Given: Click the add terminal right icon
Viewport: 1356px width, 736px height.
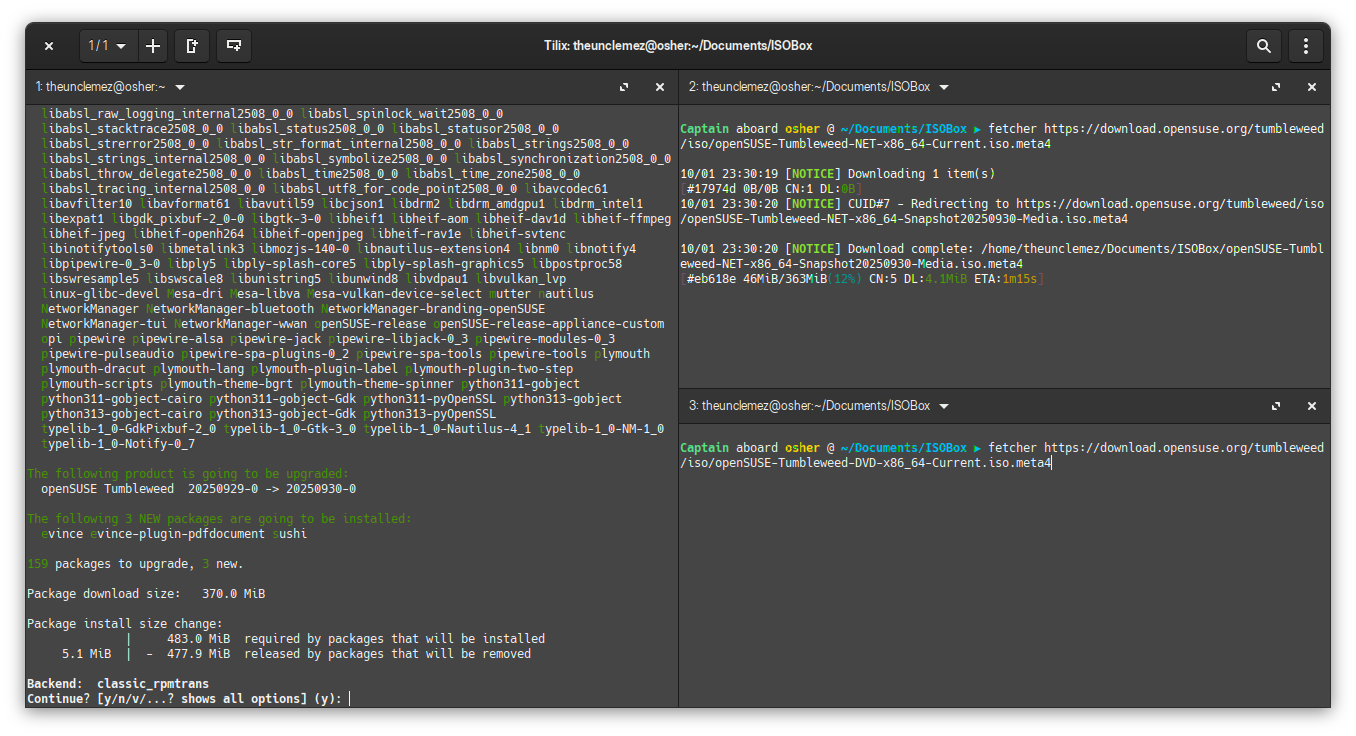Looking at the screenshot, I should [192, 46].
